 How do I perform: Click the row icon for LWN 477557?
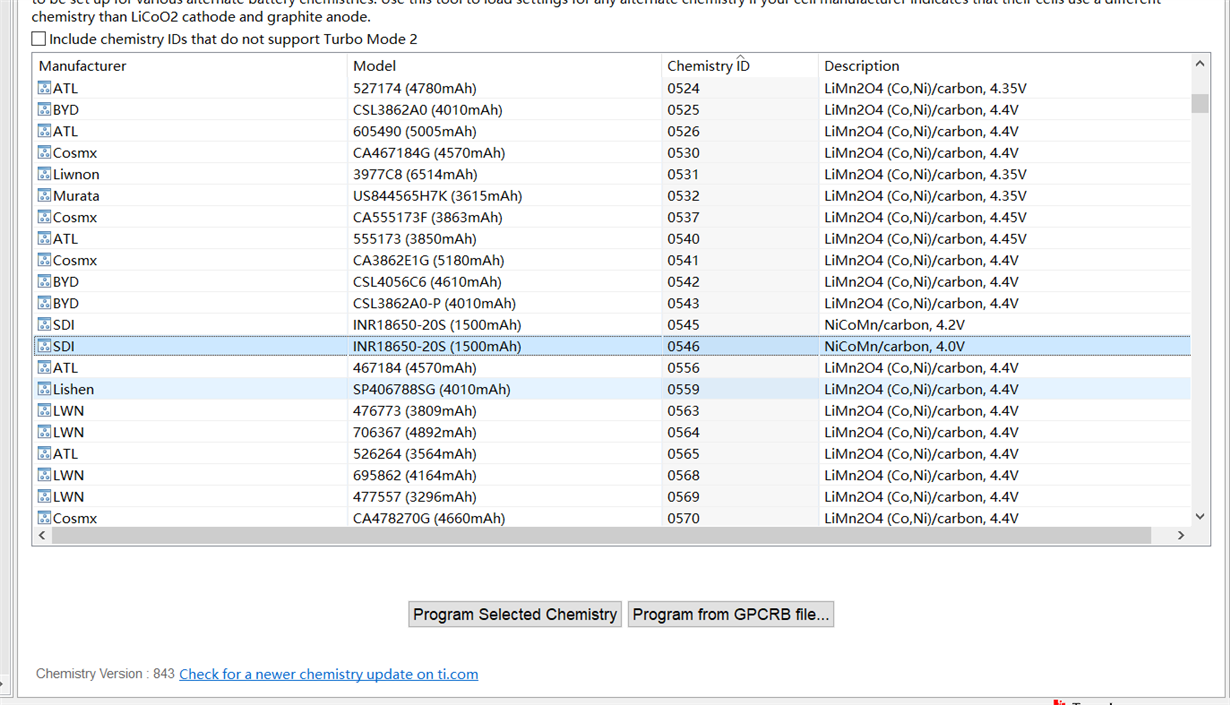click(44, 497)
